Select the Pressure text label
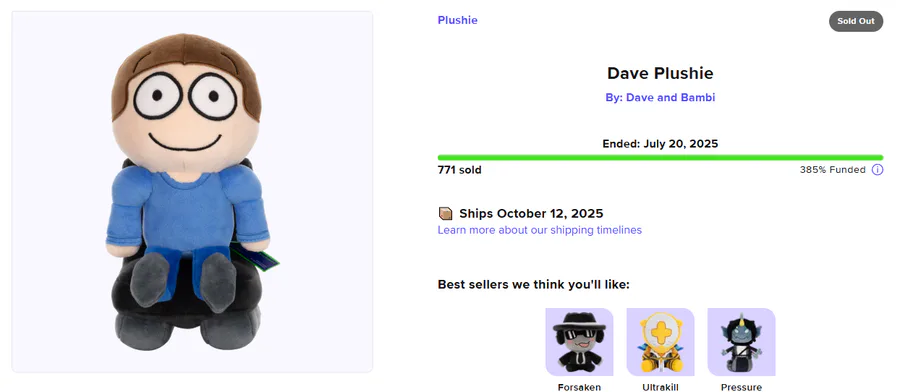Screen dimensions: 900x392 (x=741, y=387)
